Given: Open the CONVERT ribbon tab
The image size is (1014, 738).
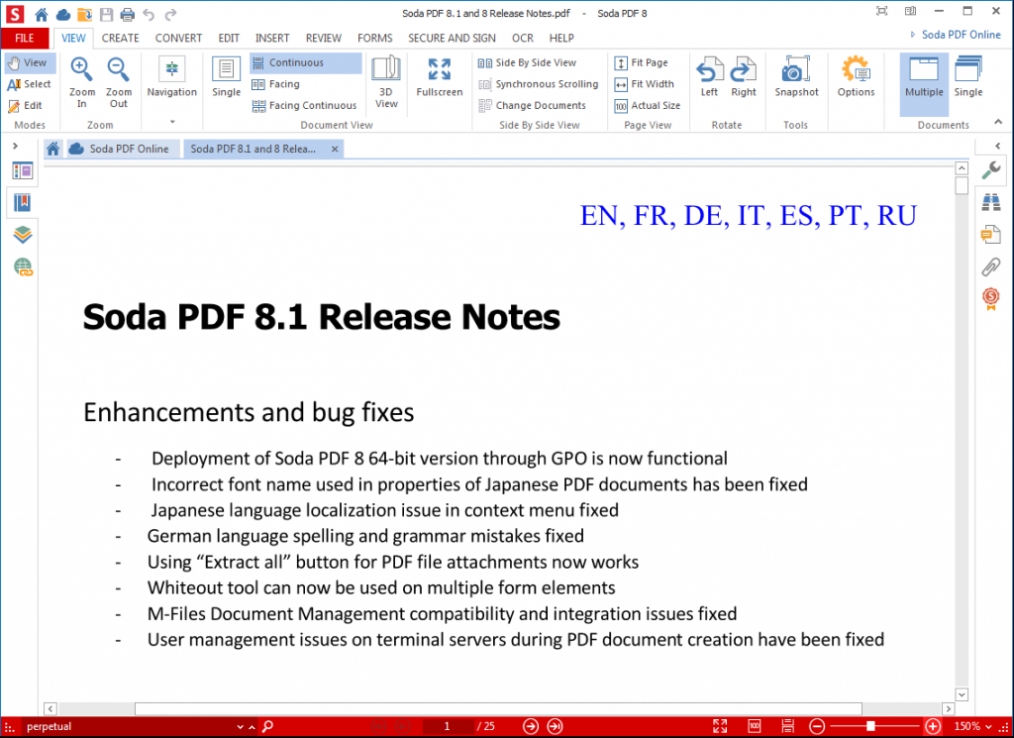Looking at the screenshot, I should coord(178,38).
